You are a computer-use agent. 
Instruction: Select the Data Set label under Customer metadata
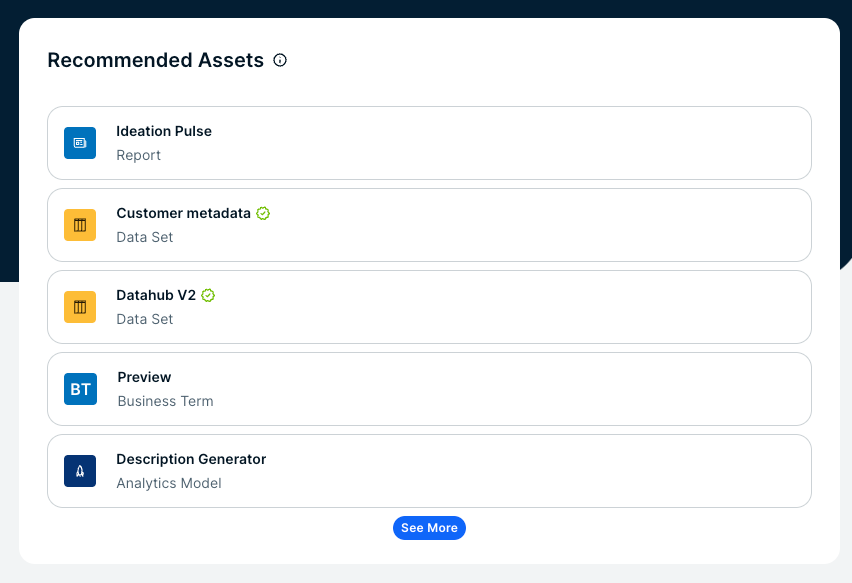(x=144, y=237)
